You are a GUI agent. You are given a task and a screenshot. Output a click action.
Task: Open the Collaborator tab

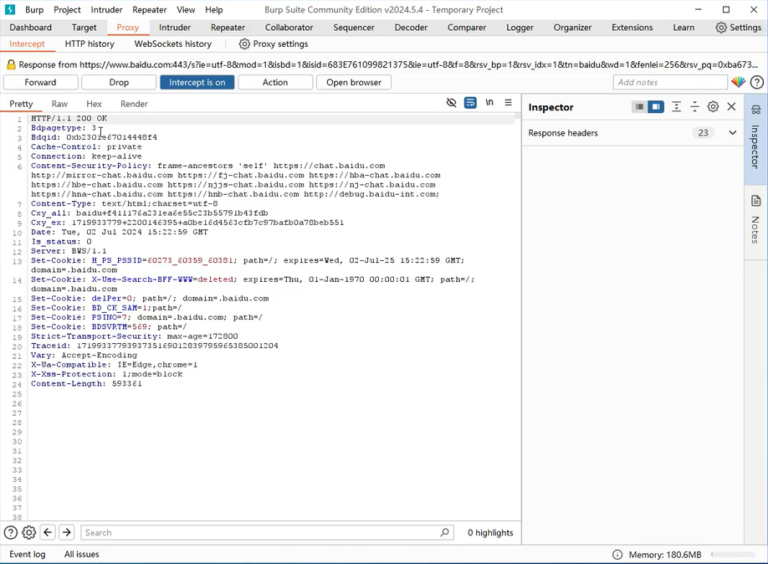click(289, 27)
